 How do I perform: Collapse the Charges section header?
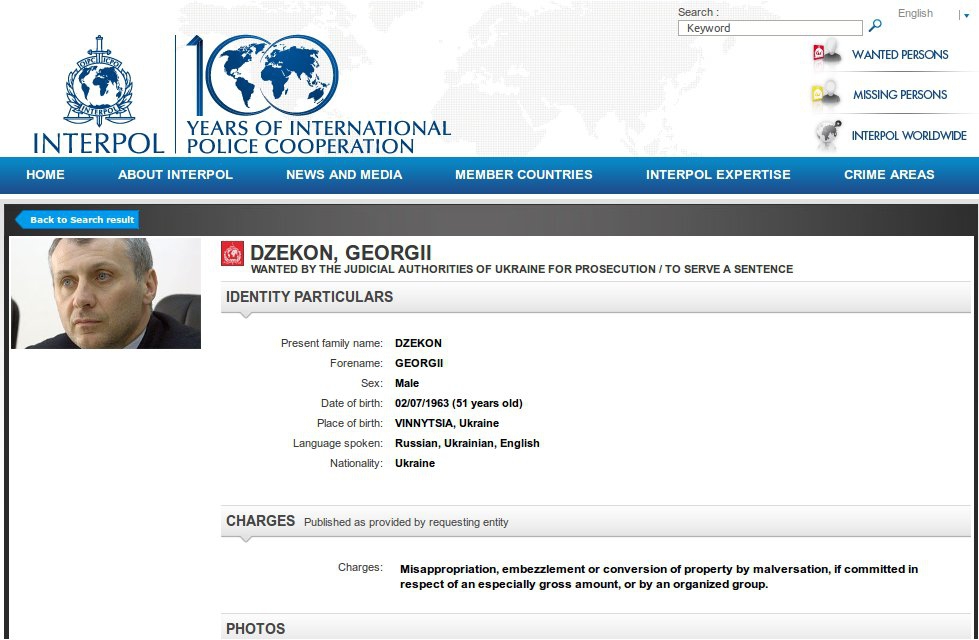click(260, 521)
